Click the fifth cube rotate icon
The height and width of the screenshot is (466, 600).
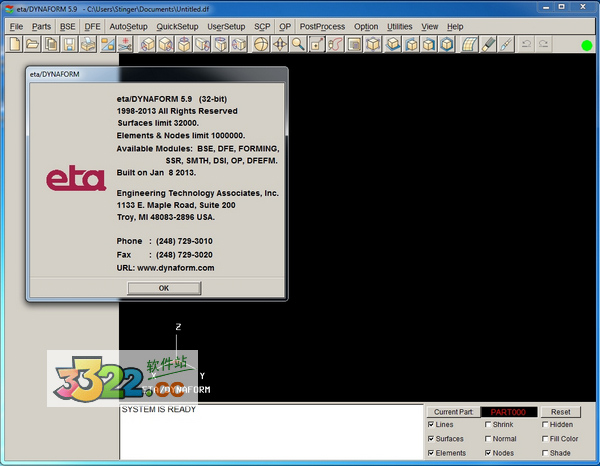[x=221, y=44]
